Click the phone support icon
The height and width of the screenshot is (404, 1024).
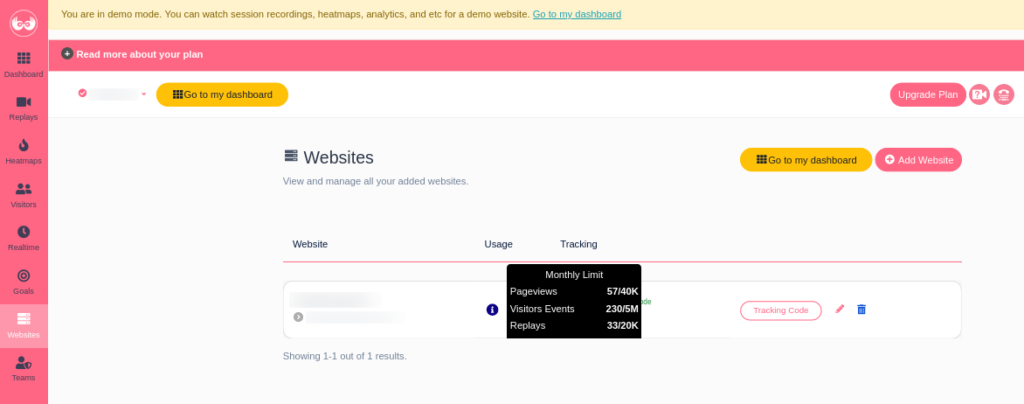(x=1004, y=95)
